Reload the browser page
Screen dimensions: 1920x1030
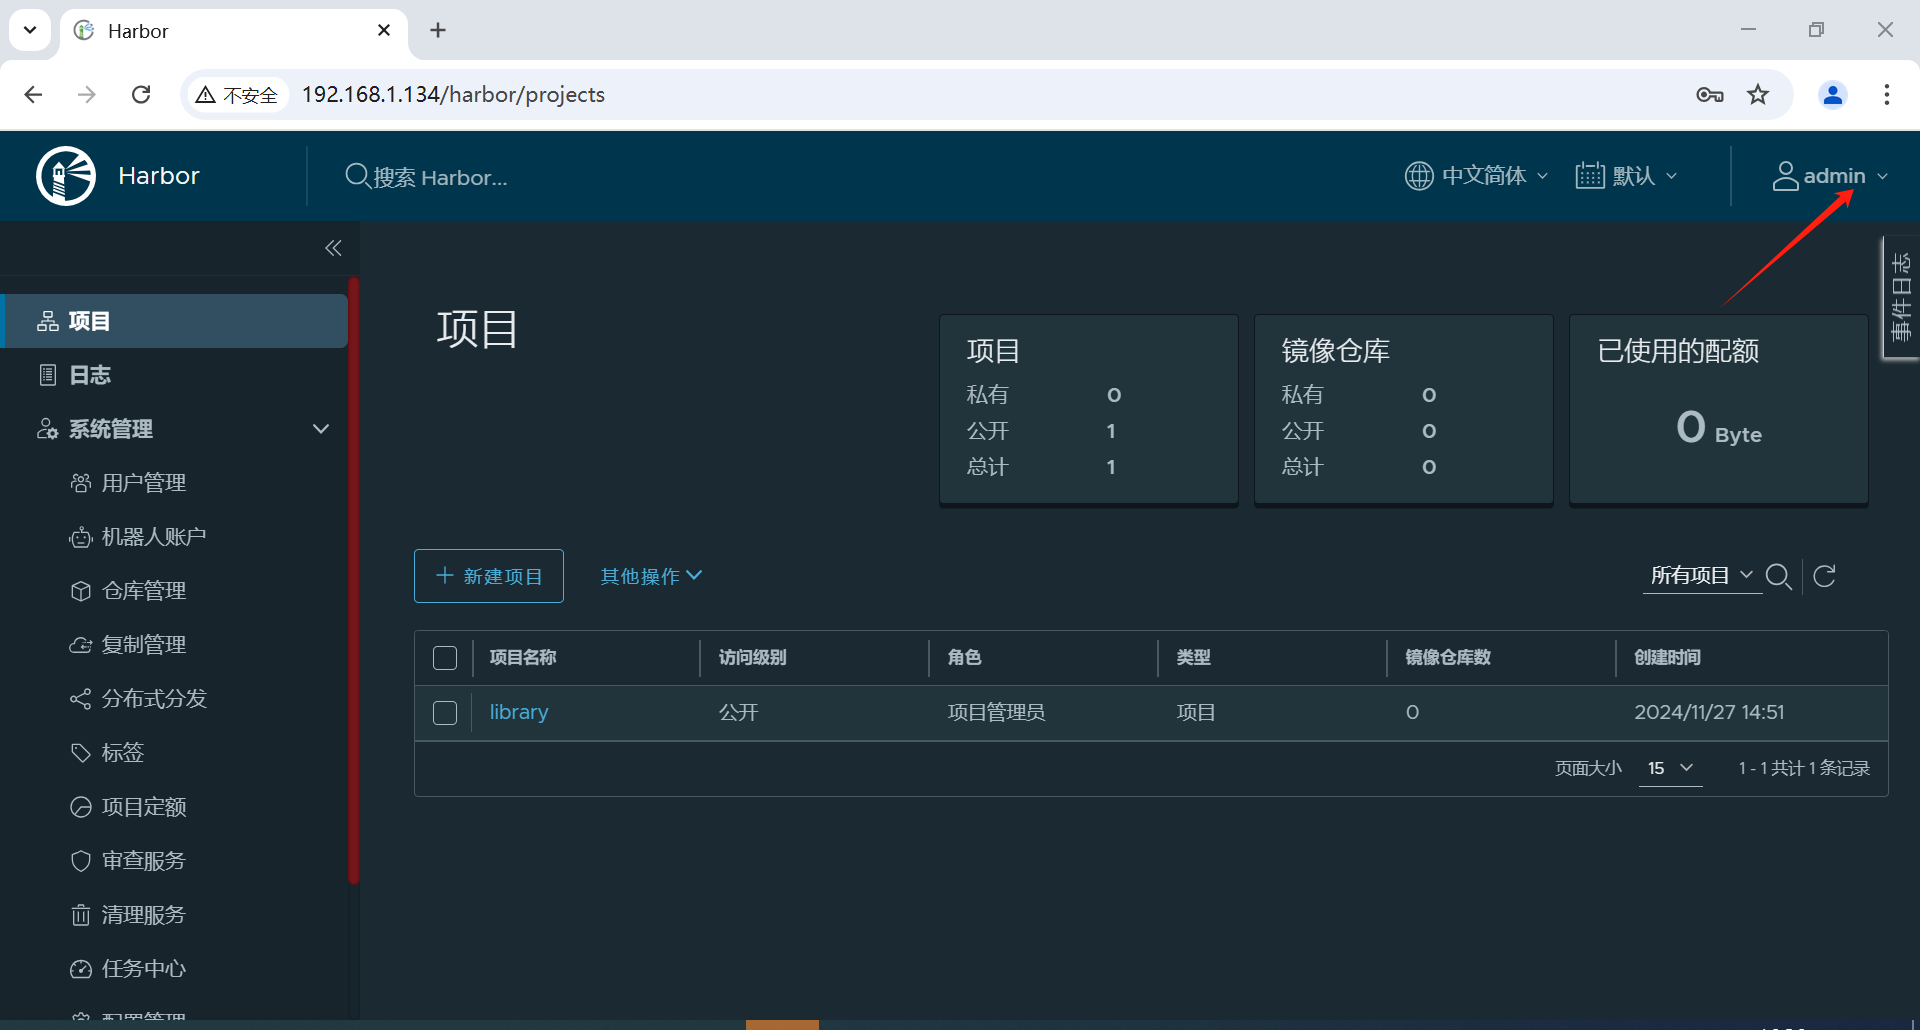(x=141, y=94)
